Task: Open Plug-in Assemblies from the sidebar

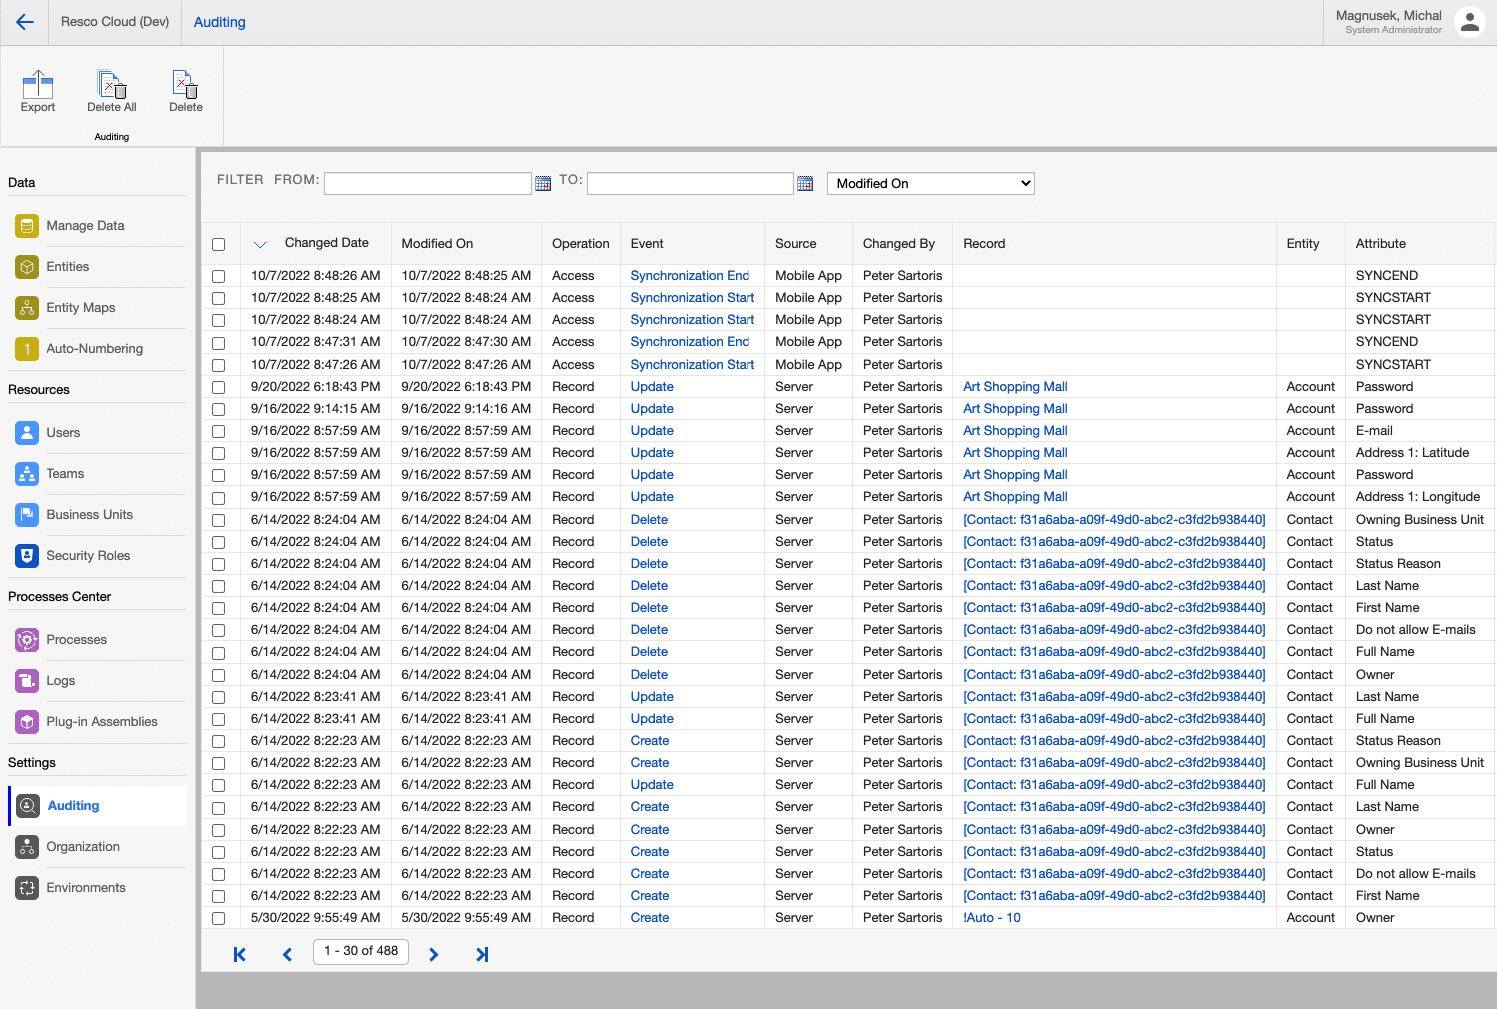Action: [101, 722]
